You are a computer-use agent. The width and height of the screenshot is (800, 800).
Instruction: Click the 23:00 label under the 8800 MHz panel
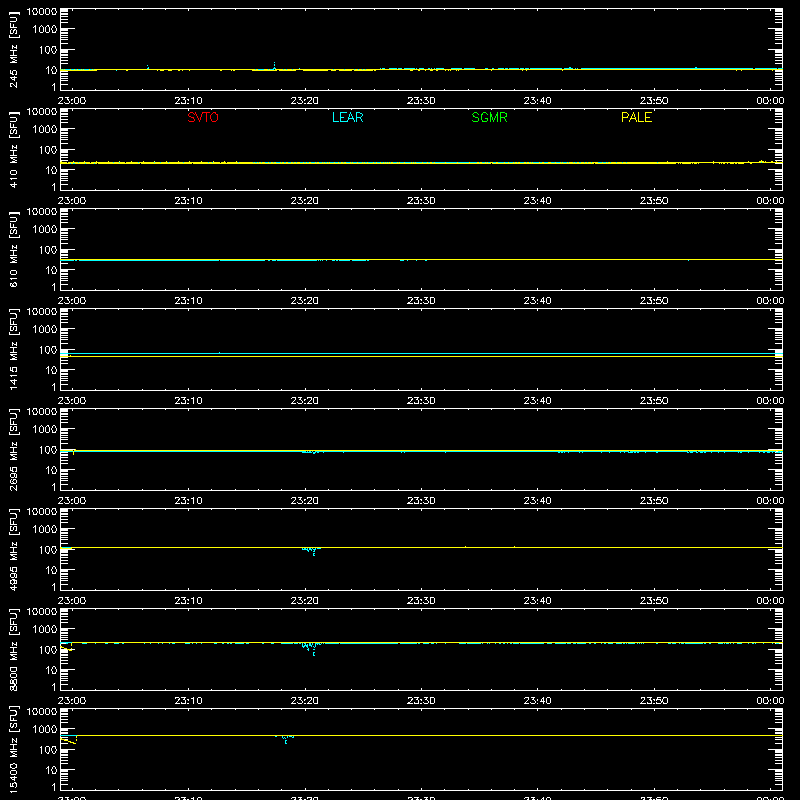pos(71,701)
